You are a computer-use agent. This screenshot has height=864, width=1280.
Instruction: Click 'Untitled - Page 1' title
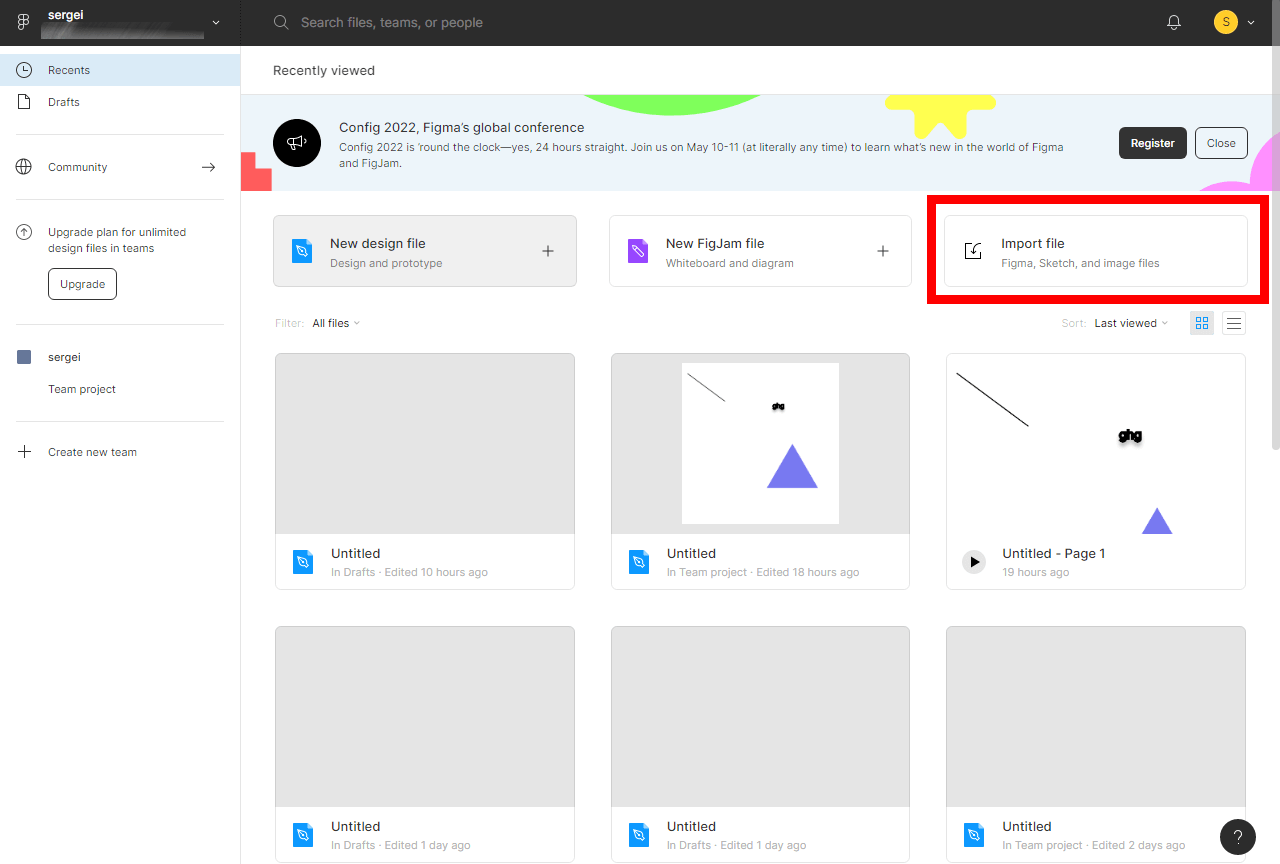pyautogui.click(x=1053, y=553)
